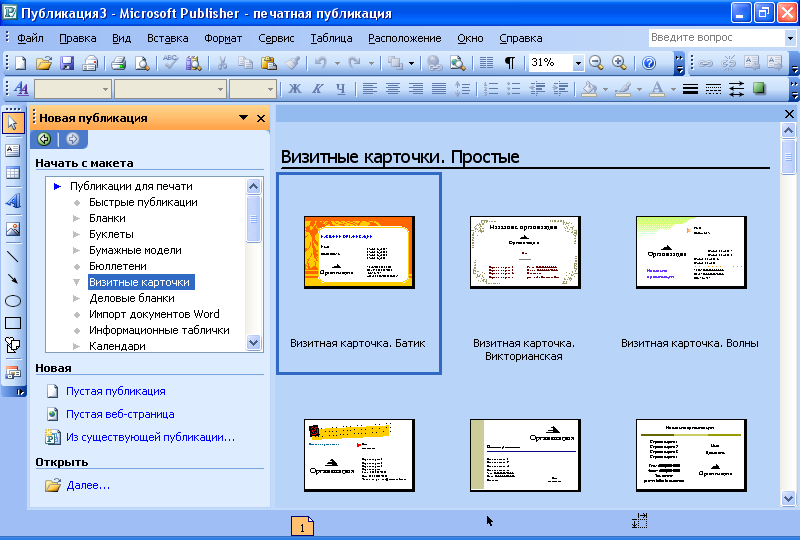This screenshot has width=800, height=540.
Task: Click the Copy icon in the toolbar
Action: 245,63
